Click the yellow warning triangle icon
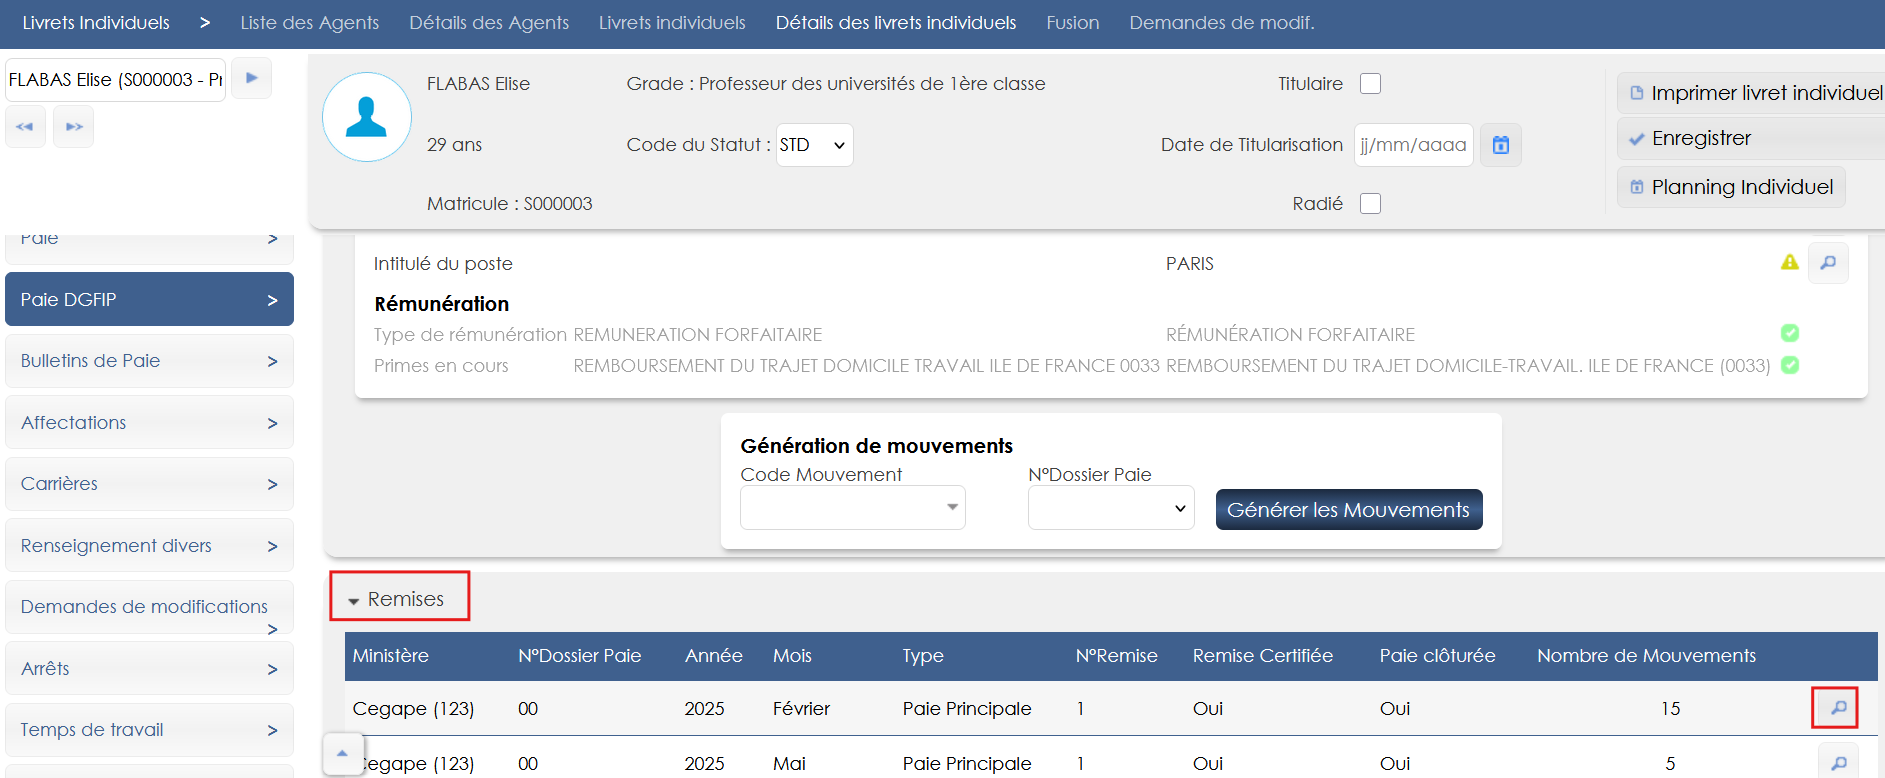The width and height of the screenshot is (1885, 778). pos(1789,262)
